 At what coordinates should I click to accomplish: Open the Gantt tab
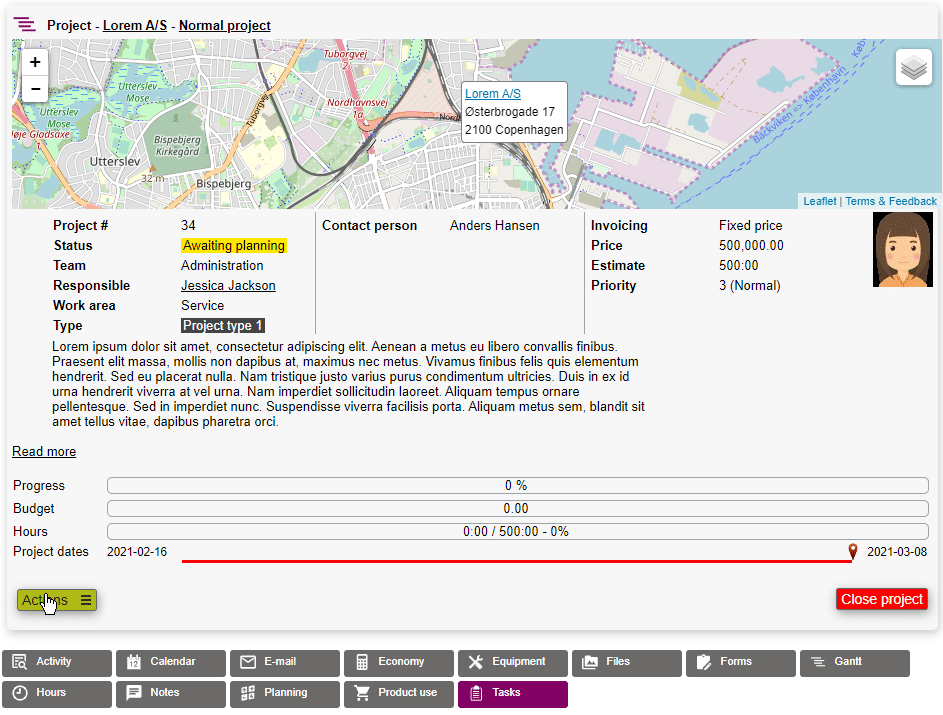coord(855,662)
